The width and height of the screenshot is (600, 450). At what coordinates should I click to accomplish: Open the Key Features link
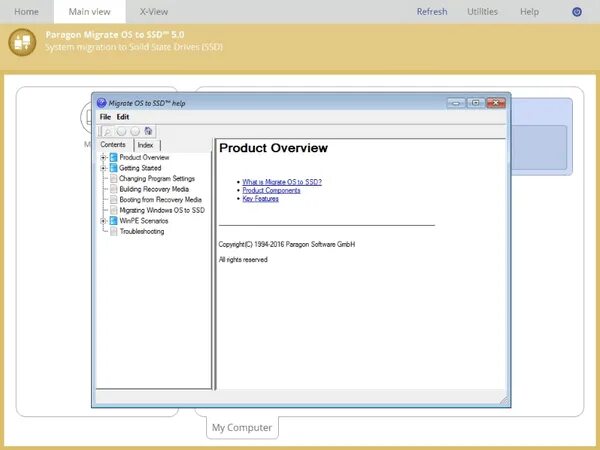coord(260,199)
